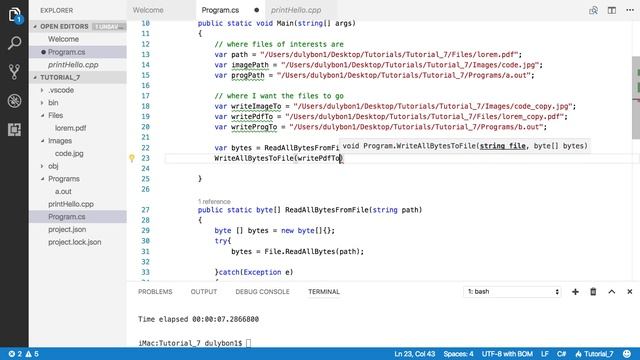Click the warnings count in status bar
The width and height of the screenshot is (640, 360).
pos(32,354)
